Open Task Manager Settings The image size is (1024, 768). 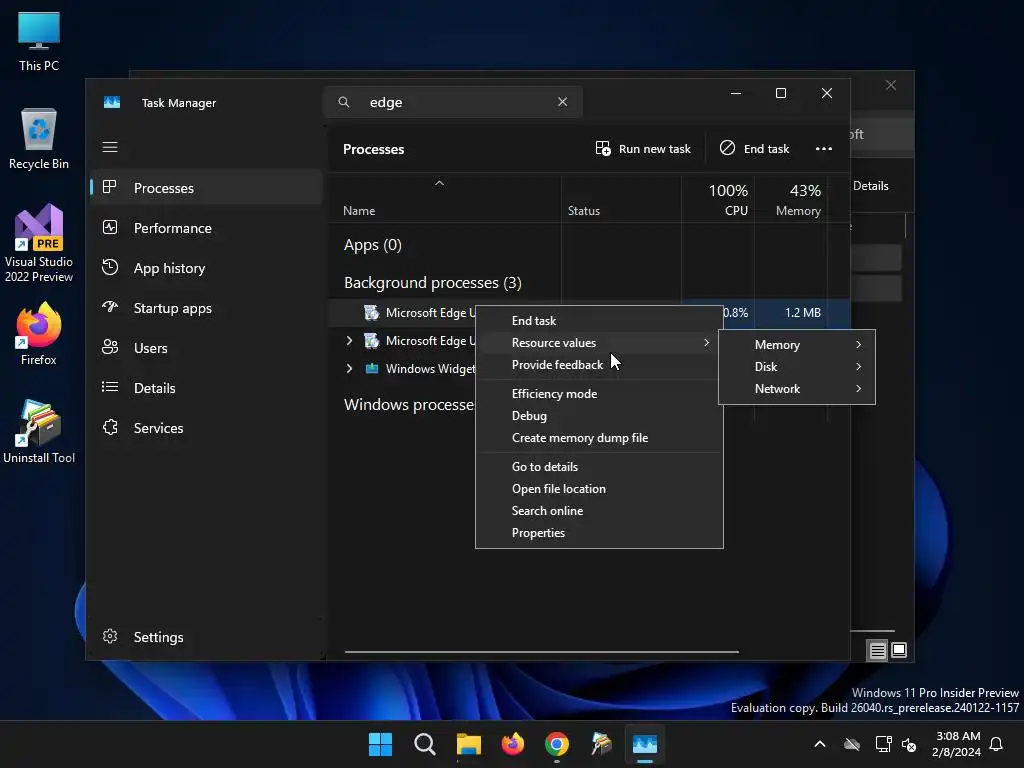pos(206,637)
